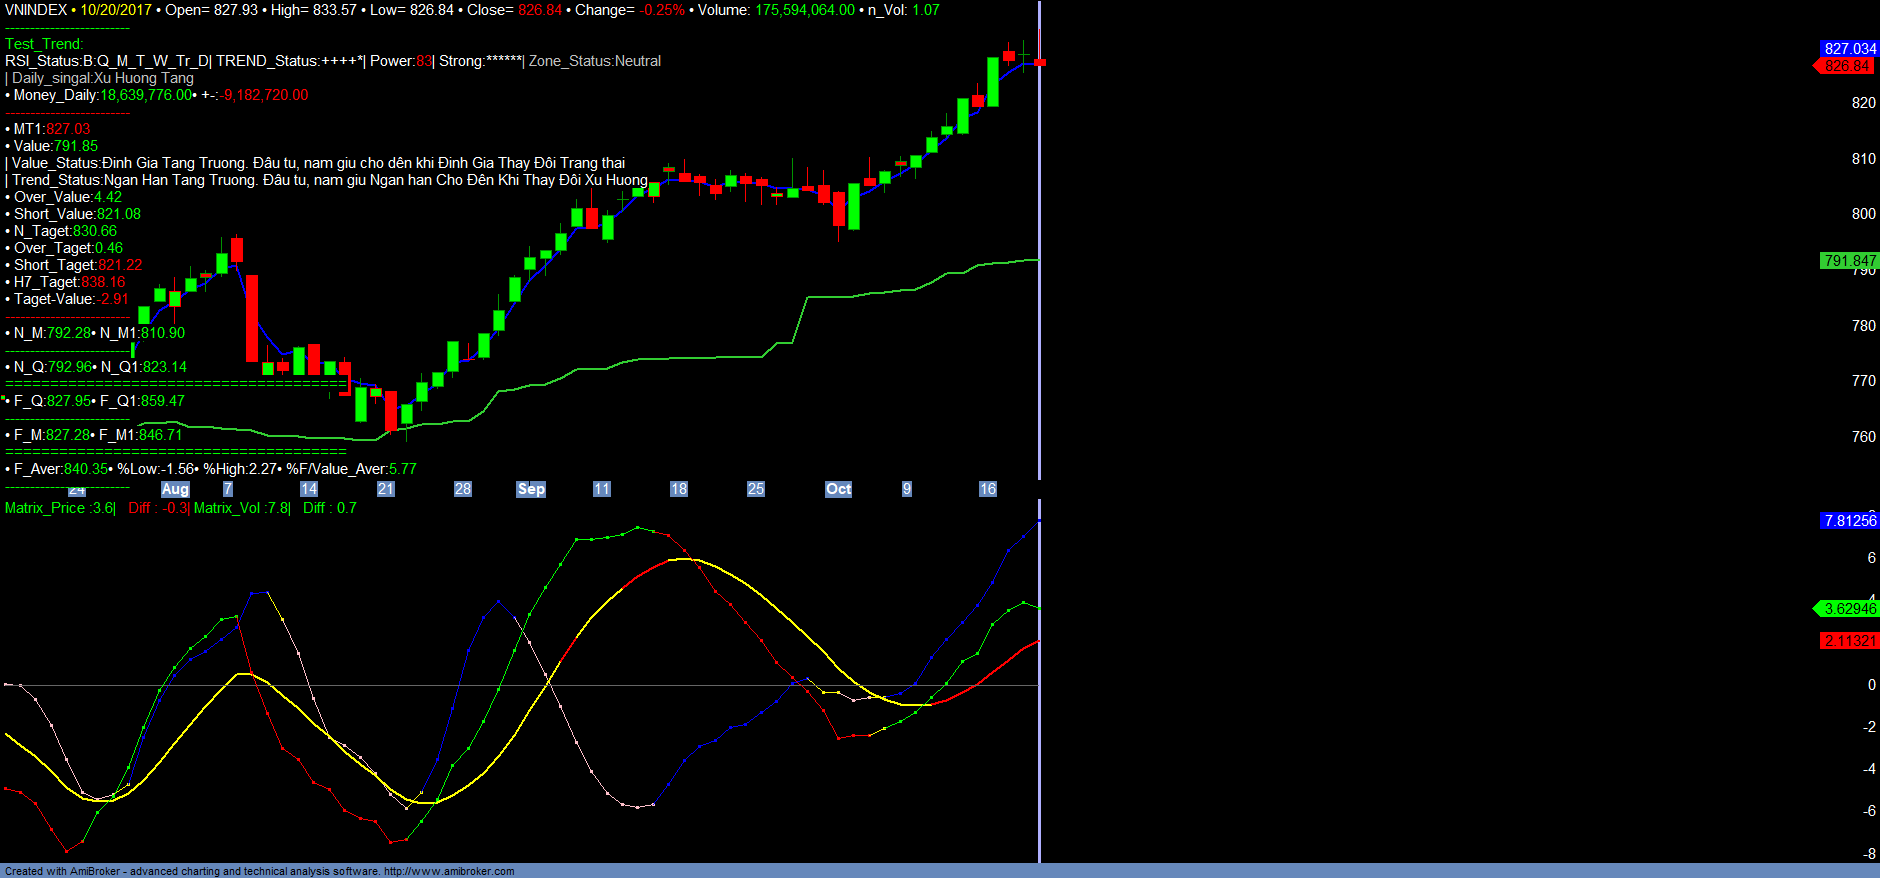This screenshot has width=1880, height=878.
Task: Select the red 2.11321 indicator tag
Action: click(1849, 640)
